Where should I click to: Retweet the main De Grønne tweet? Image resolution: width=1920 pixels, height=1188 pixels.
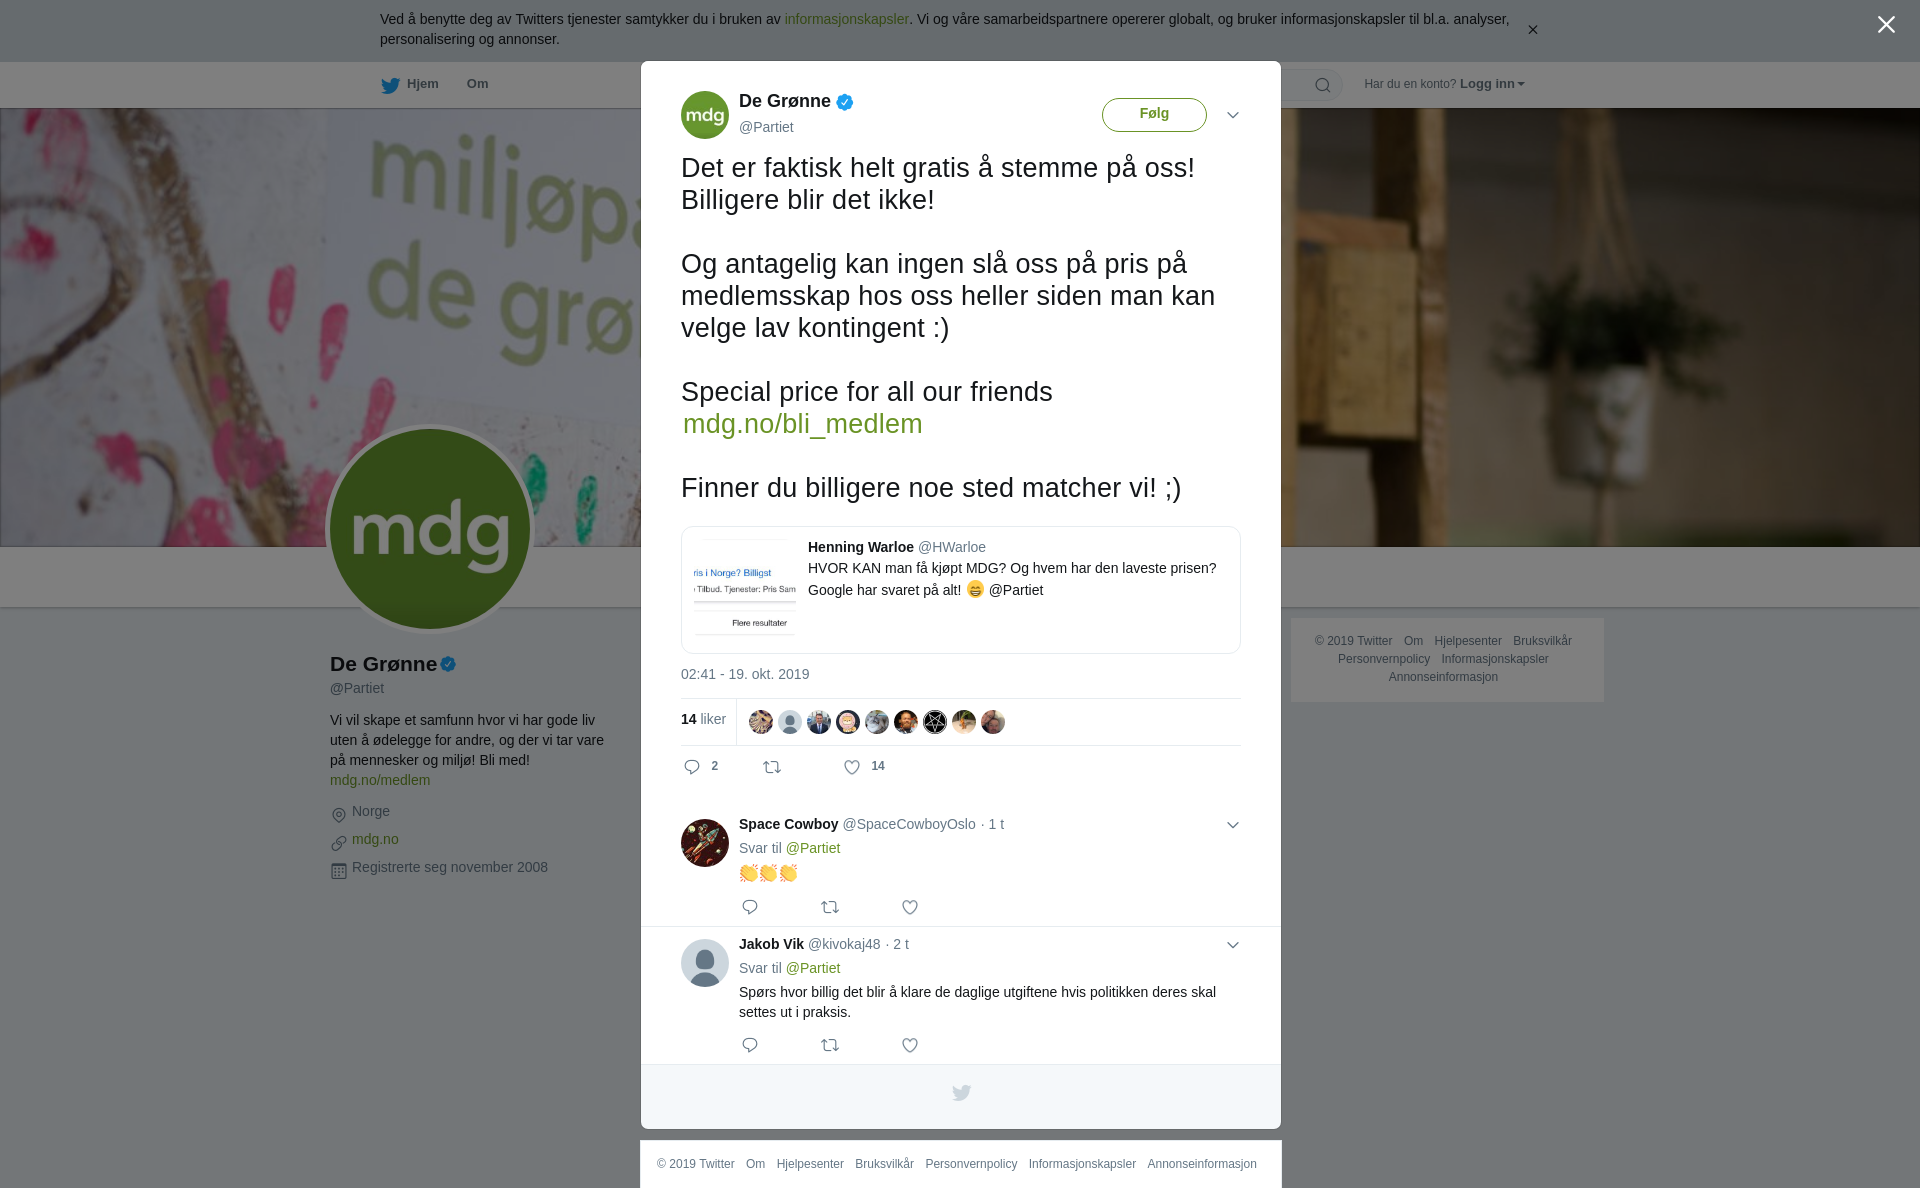click(772, 767)
